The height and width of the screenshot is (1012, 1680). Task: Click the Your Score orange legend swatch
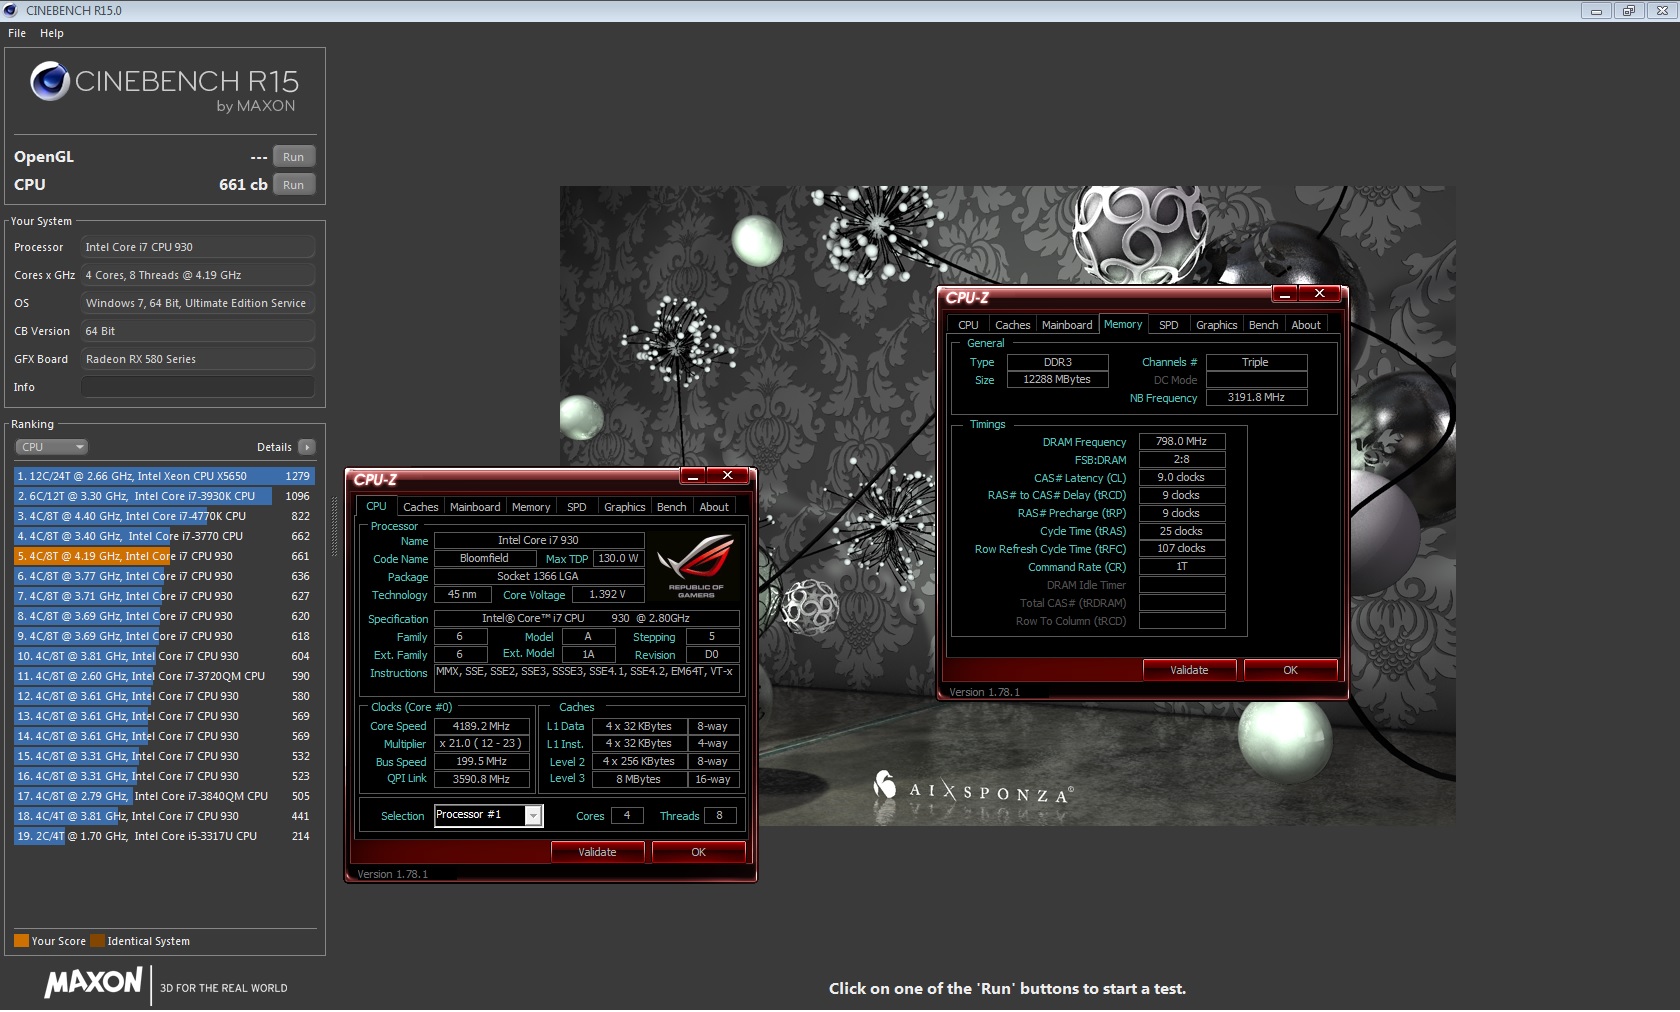[x=21, y=941]
